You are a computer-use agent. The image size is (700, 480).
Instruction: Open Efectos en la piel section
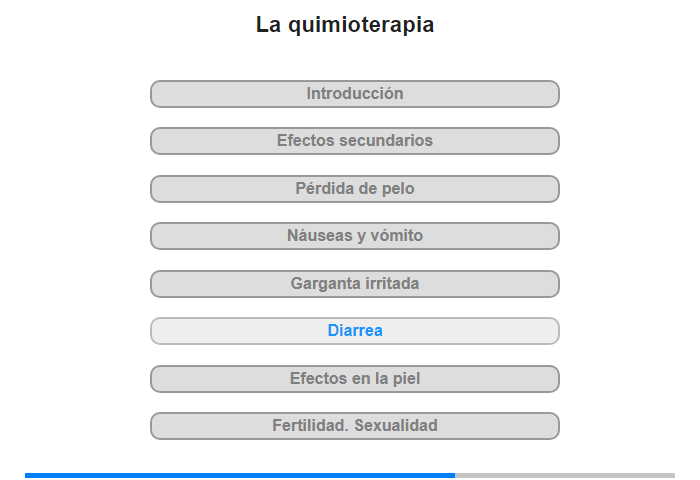354,379
